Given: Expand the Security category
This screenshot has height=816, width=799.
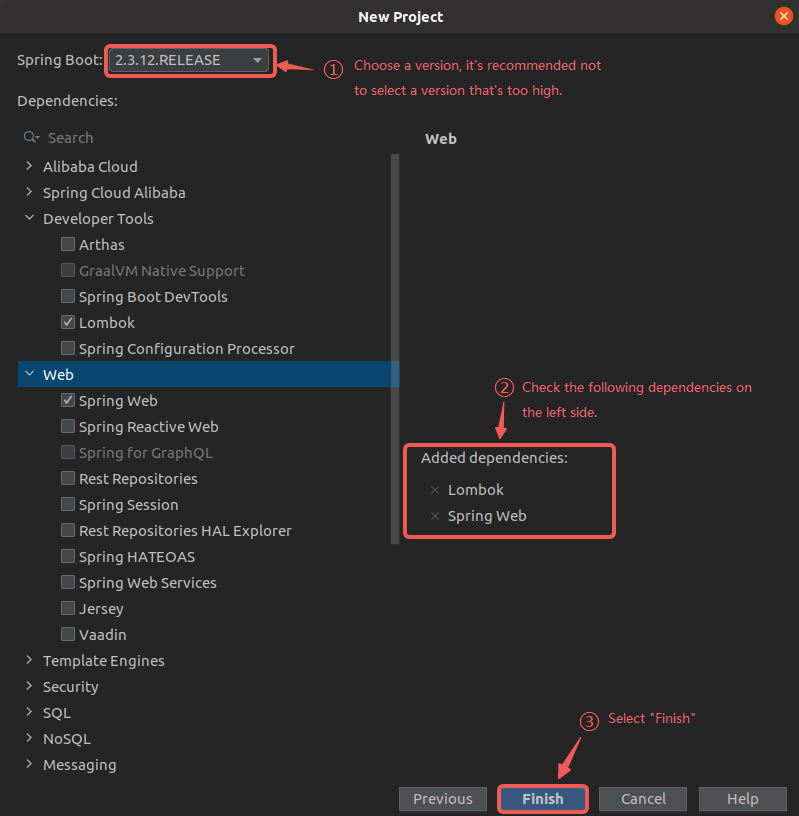Looking at the screenshot, I should [x=29, y=687].
